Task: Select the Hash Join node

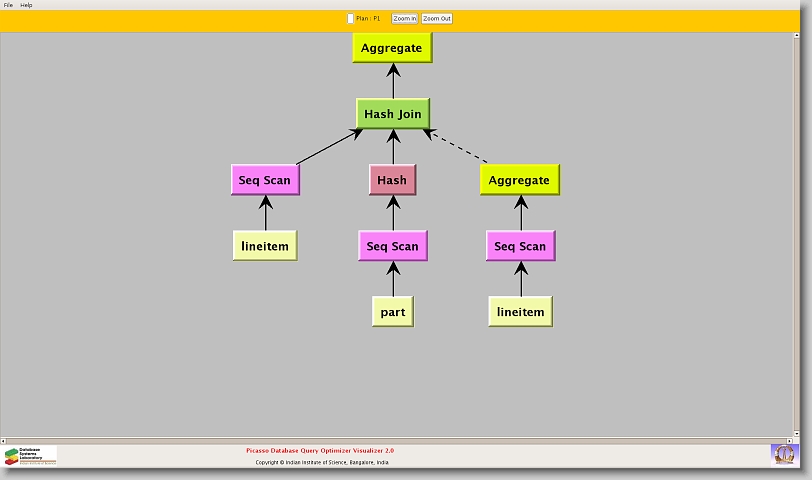Action: click(392, 114)
